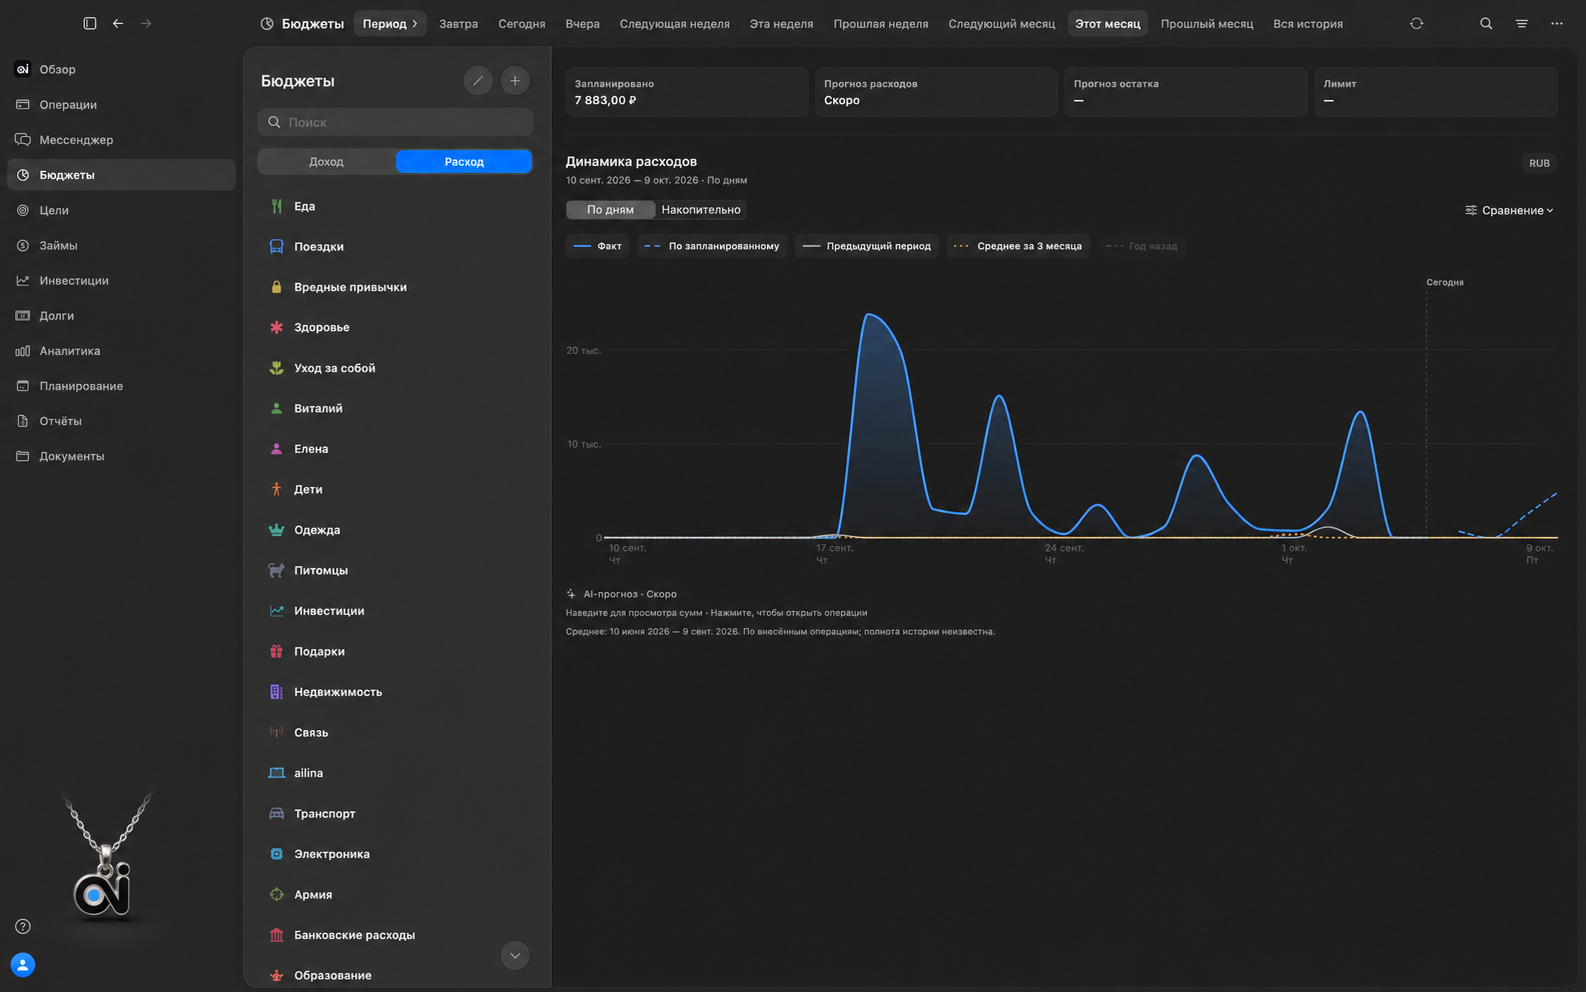The height and width of the screenshot is (992, 1586).
Task: Click the Поиск search field
Action: tap(395, 122)
